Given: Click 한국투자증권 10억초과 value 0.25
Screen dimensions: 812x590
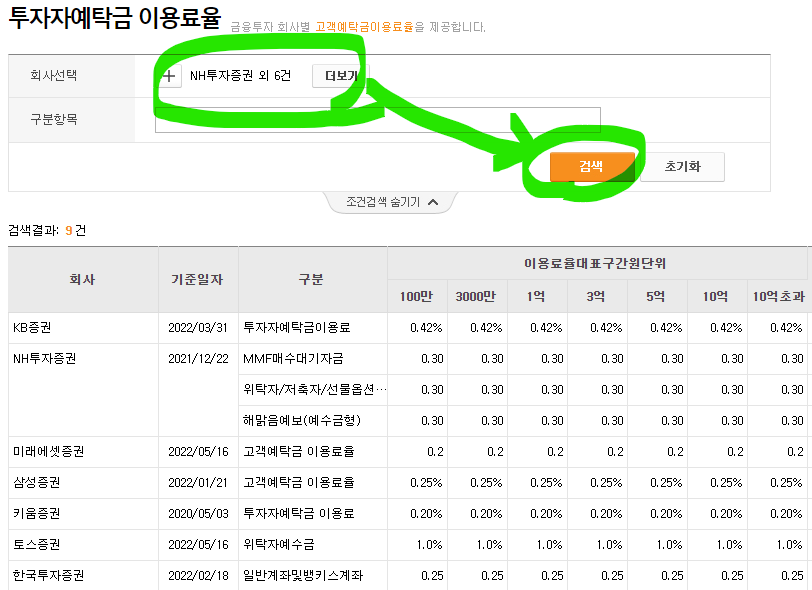Looking at the screenshot, I should [x=792, y=575].
